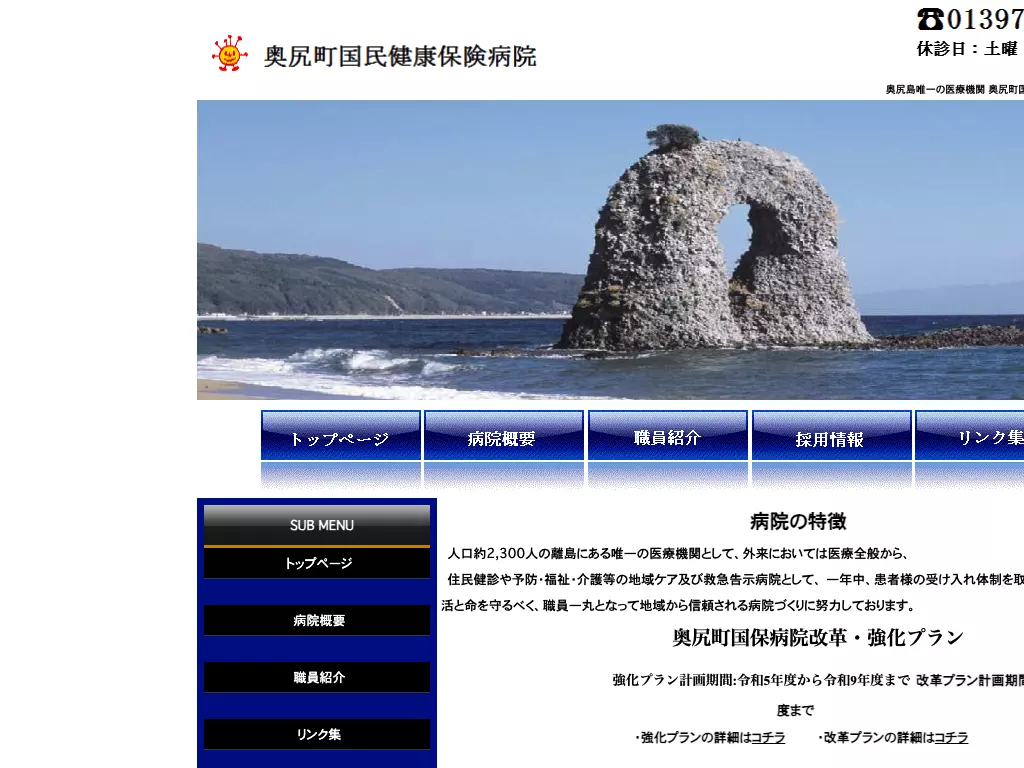Viewport: 1024px width, 768px height.
Task: Click the orange sun mascot logo
Action: tap(229, 54)
